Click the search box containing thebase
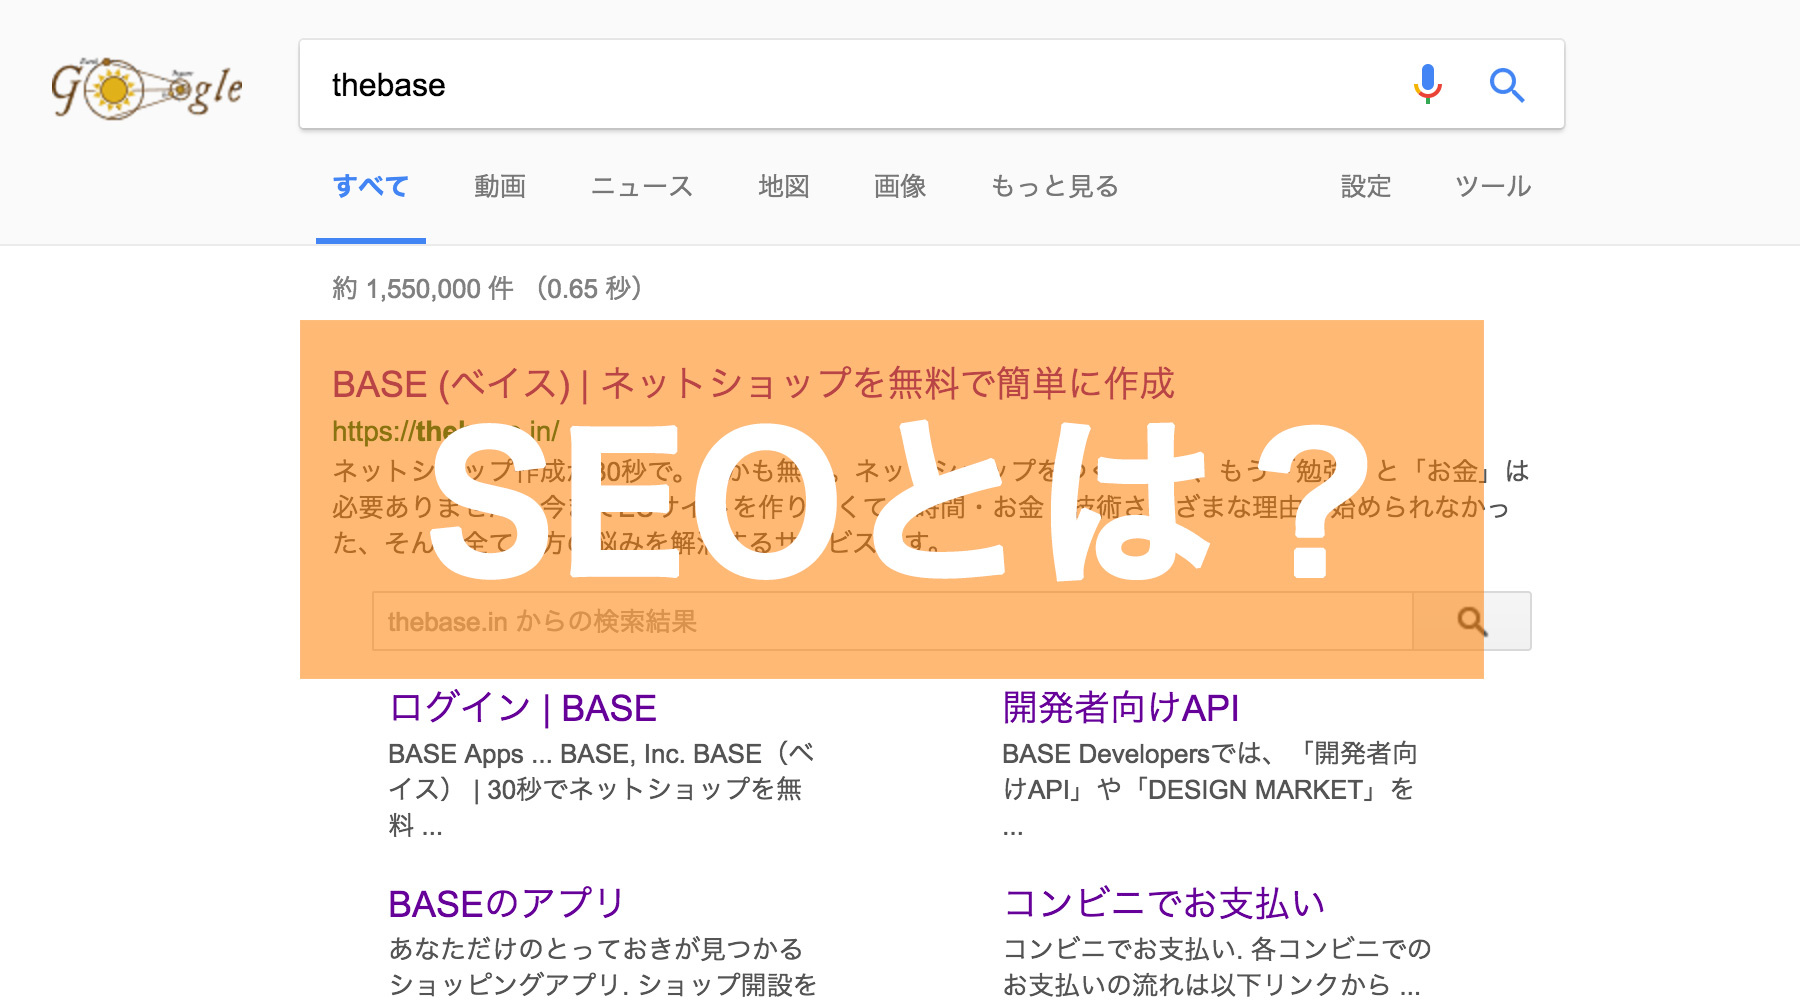The height and width of the screenshot is (1000, 1800). (931, 84)
